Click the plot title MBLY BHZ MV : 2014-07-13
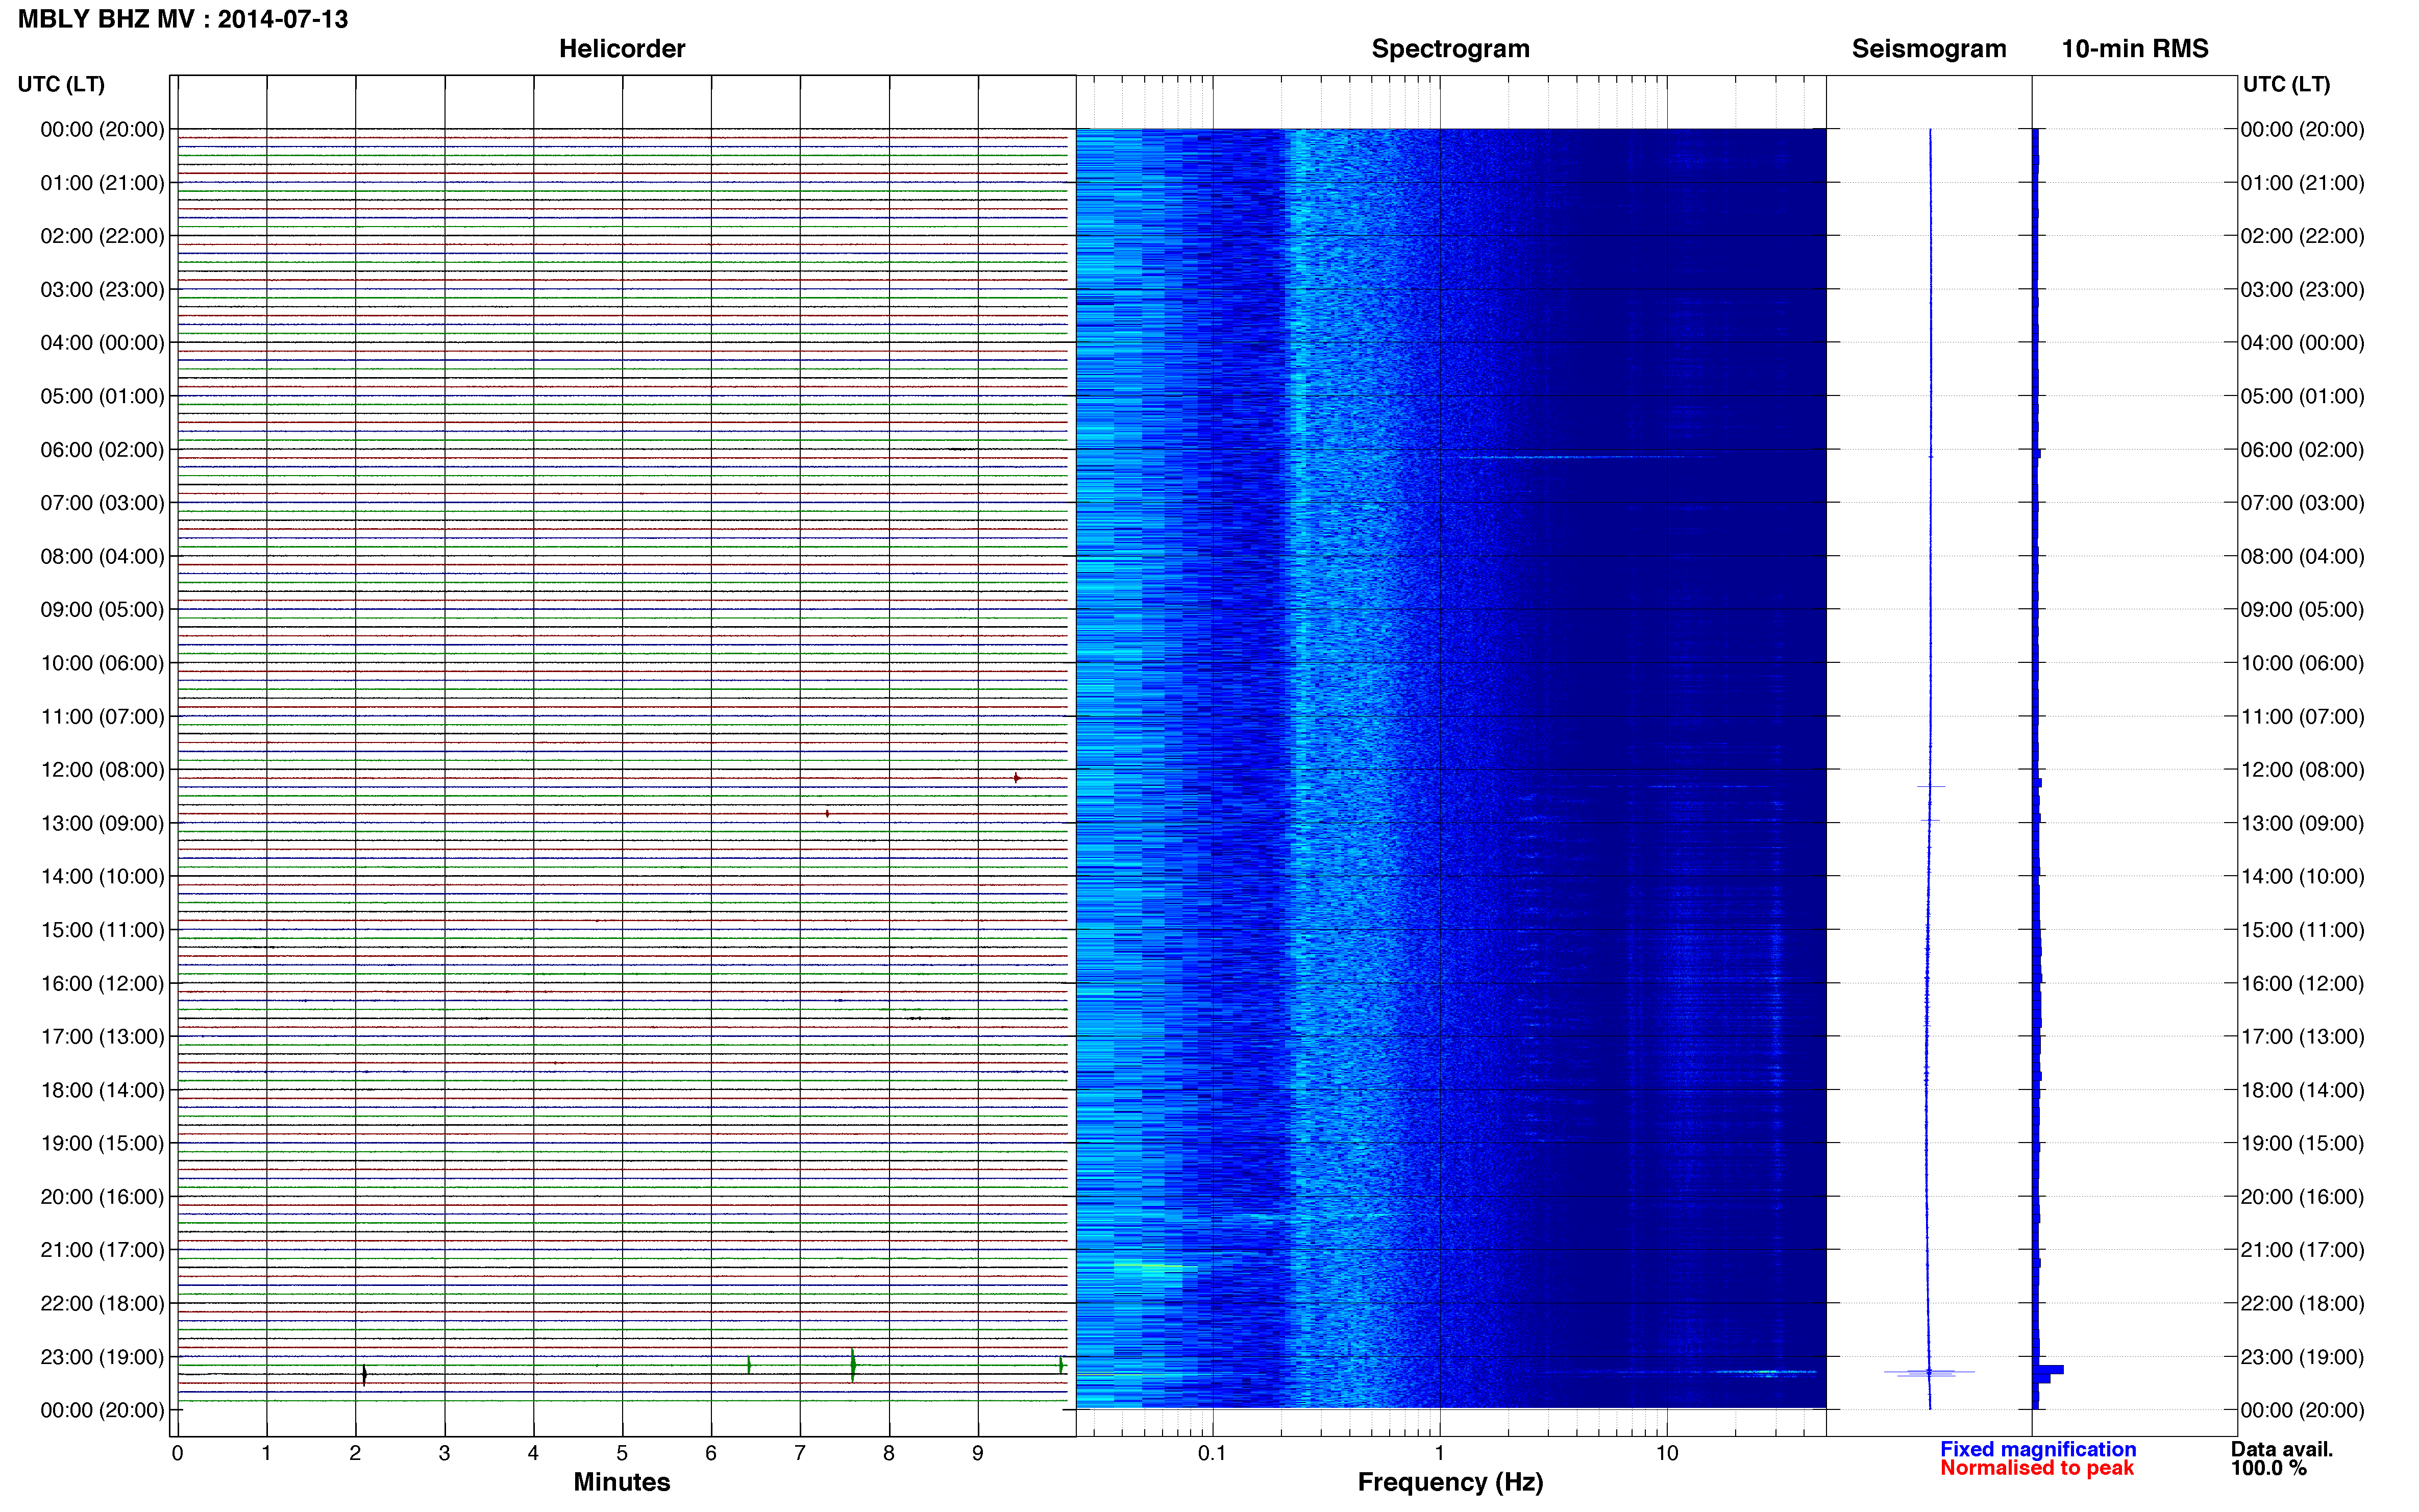Screen dimensions: 2419x1512 pos(183,19)
